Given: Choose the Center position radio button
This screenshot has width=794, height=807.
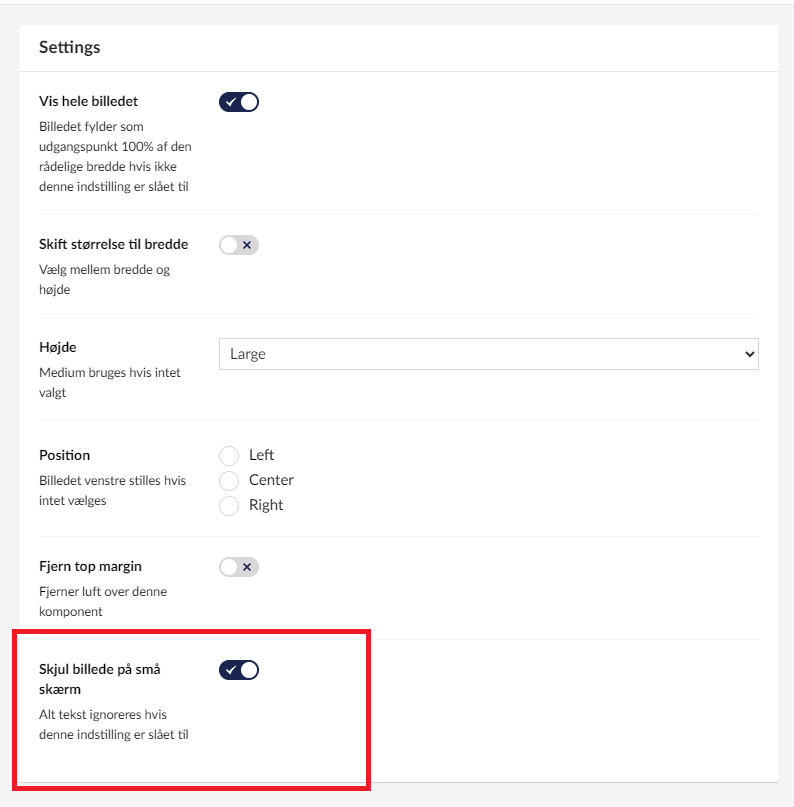Looking at the screenshot, I should point(230,481).
